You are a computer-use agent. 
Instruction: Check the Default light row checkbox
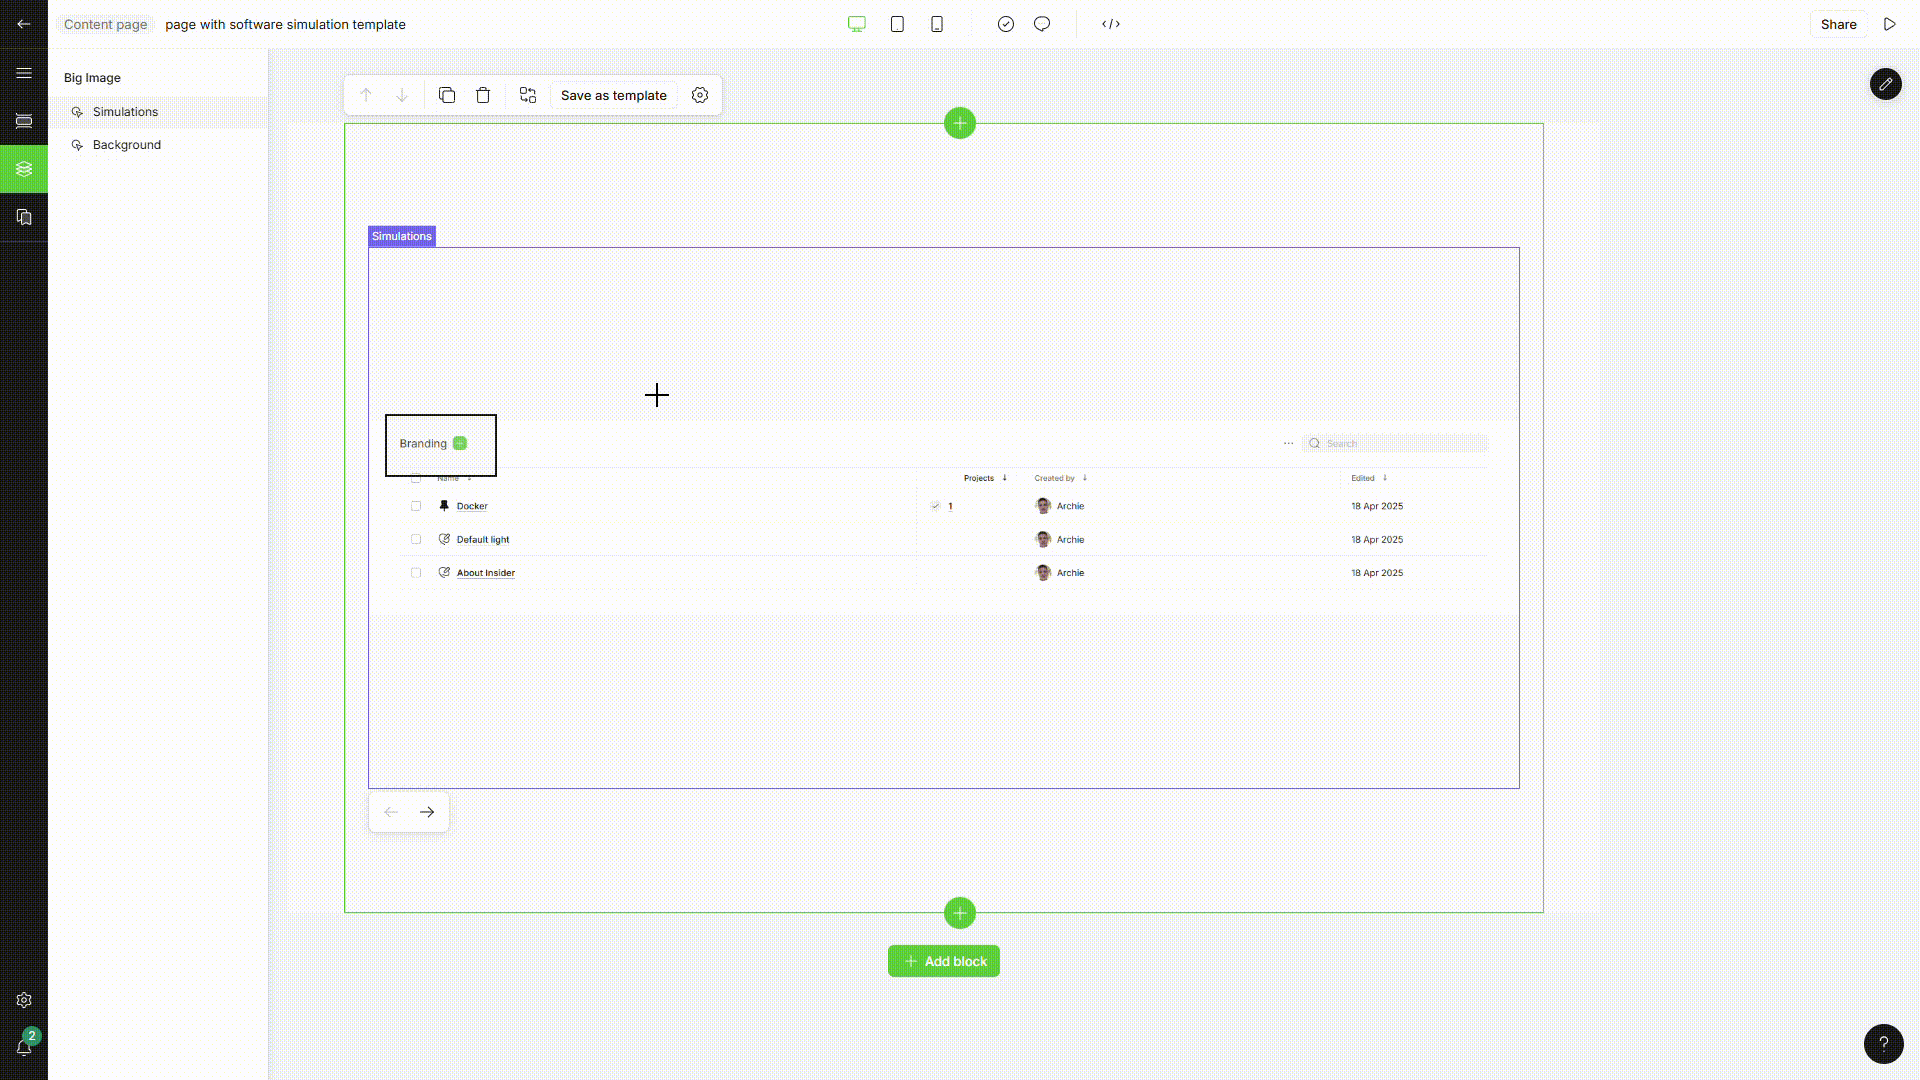(x=416, y=539)
